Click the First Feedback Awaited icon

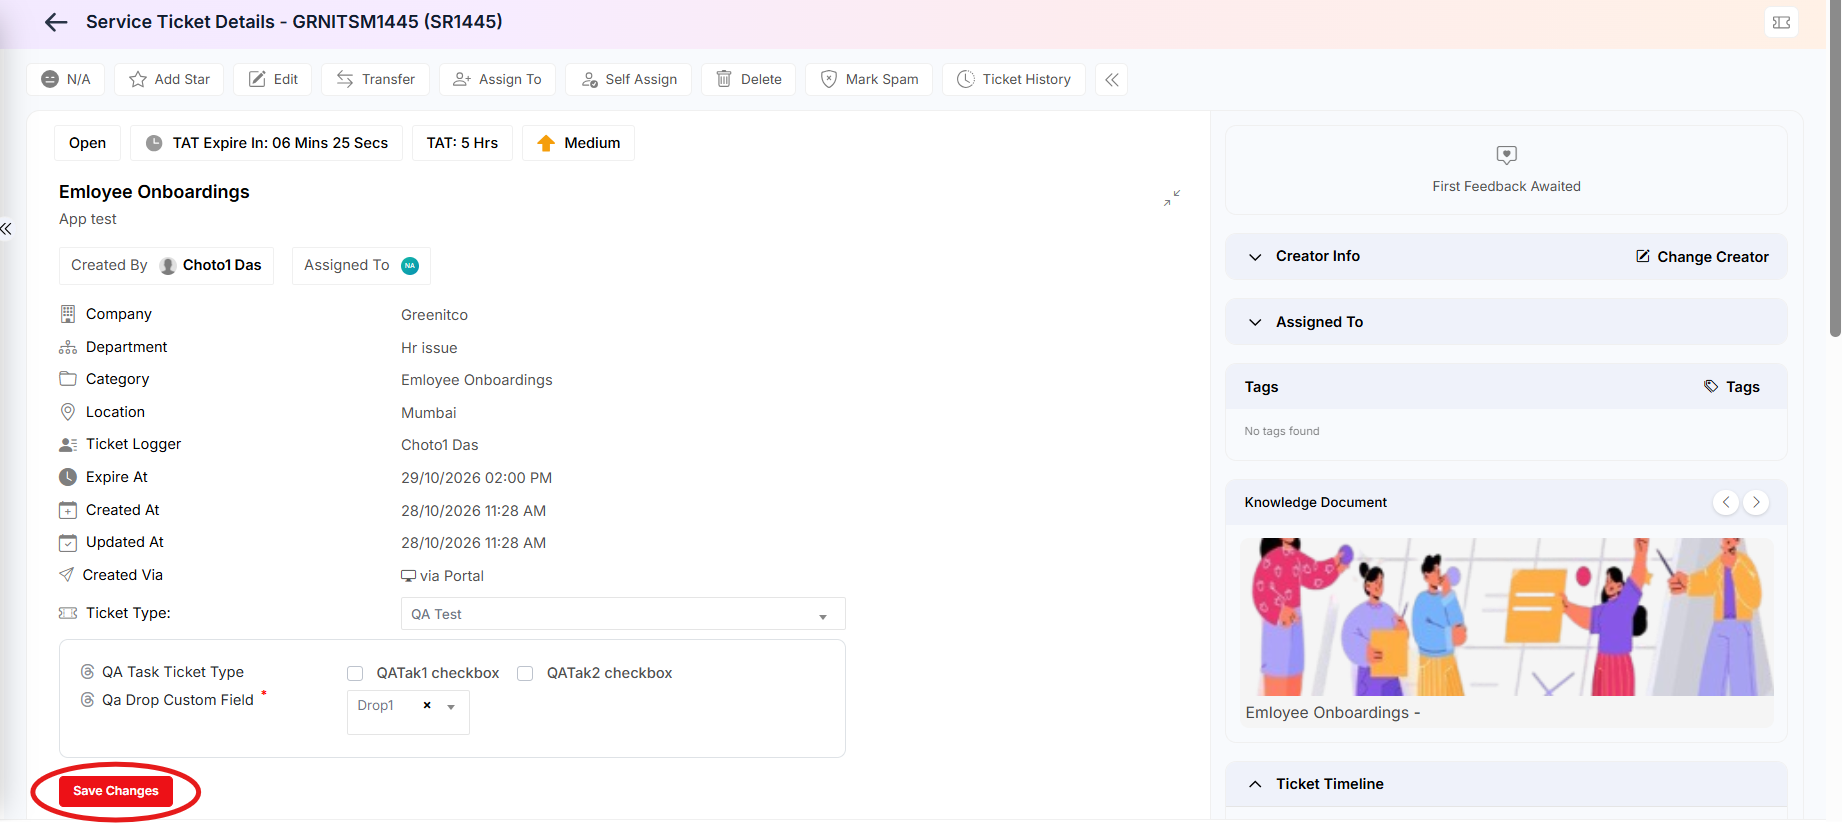click(1506, 155)
